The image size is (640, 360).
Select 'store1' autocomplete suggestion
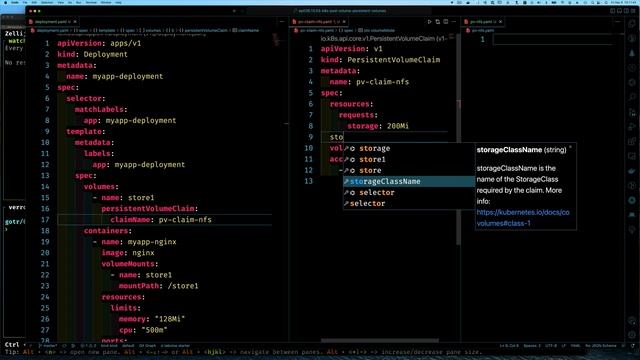(x=409, y=159)
